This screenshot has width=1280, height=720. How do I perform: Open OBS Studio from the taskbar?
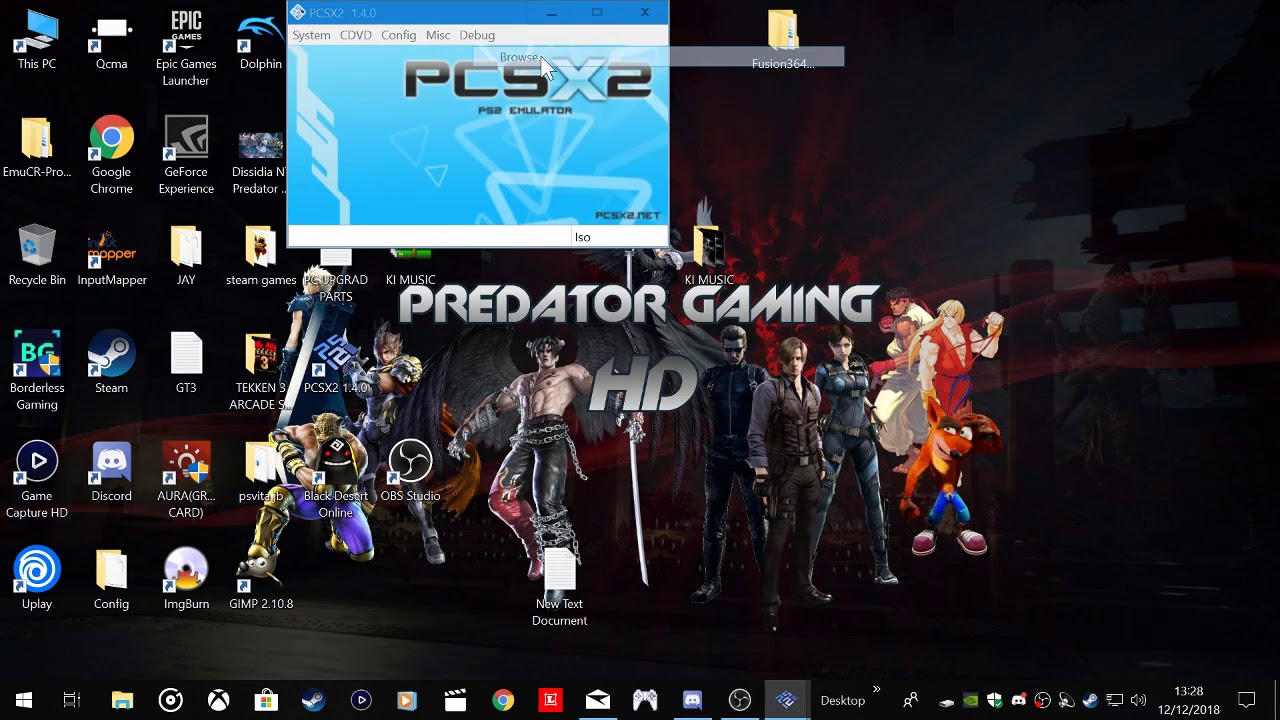point(740,700)
